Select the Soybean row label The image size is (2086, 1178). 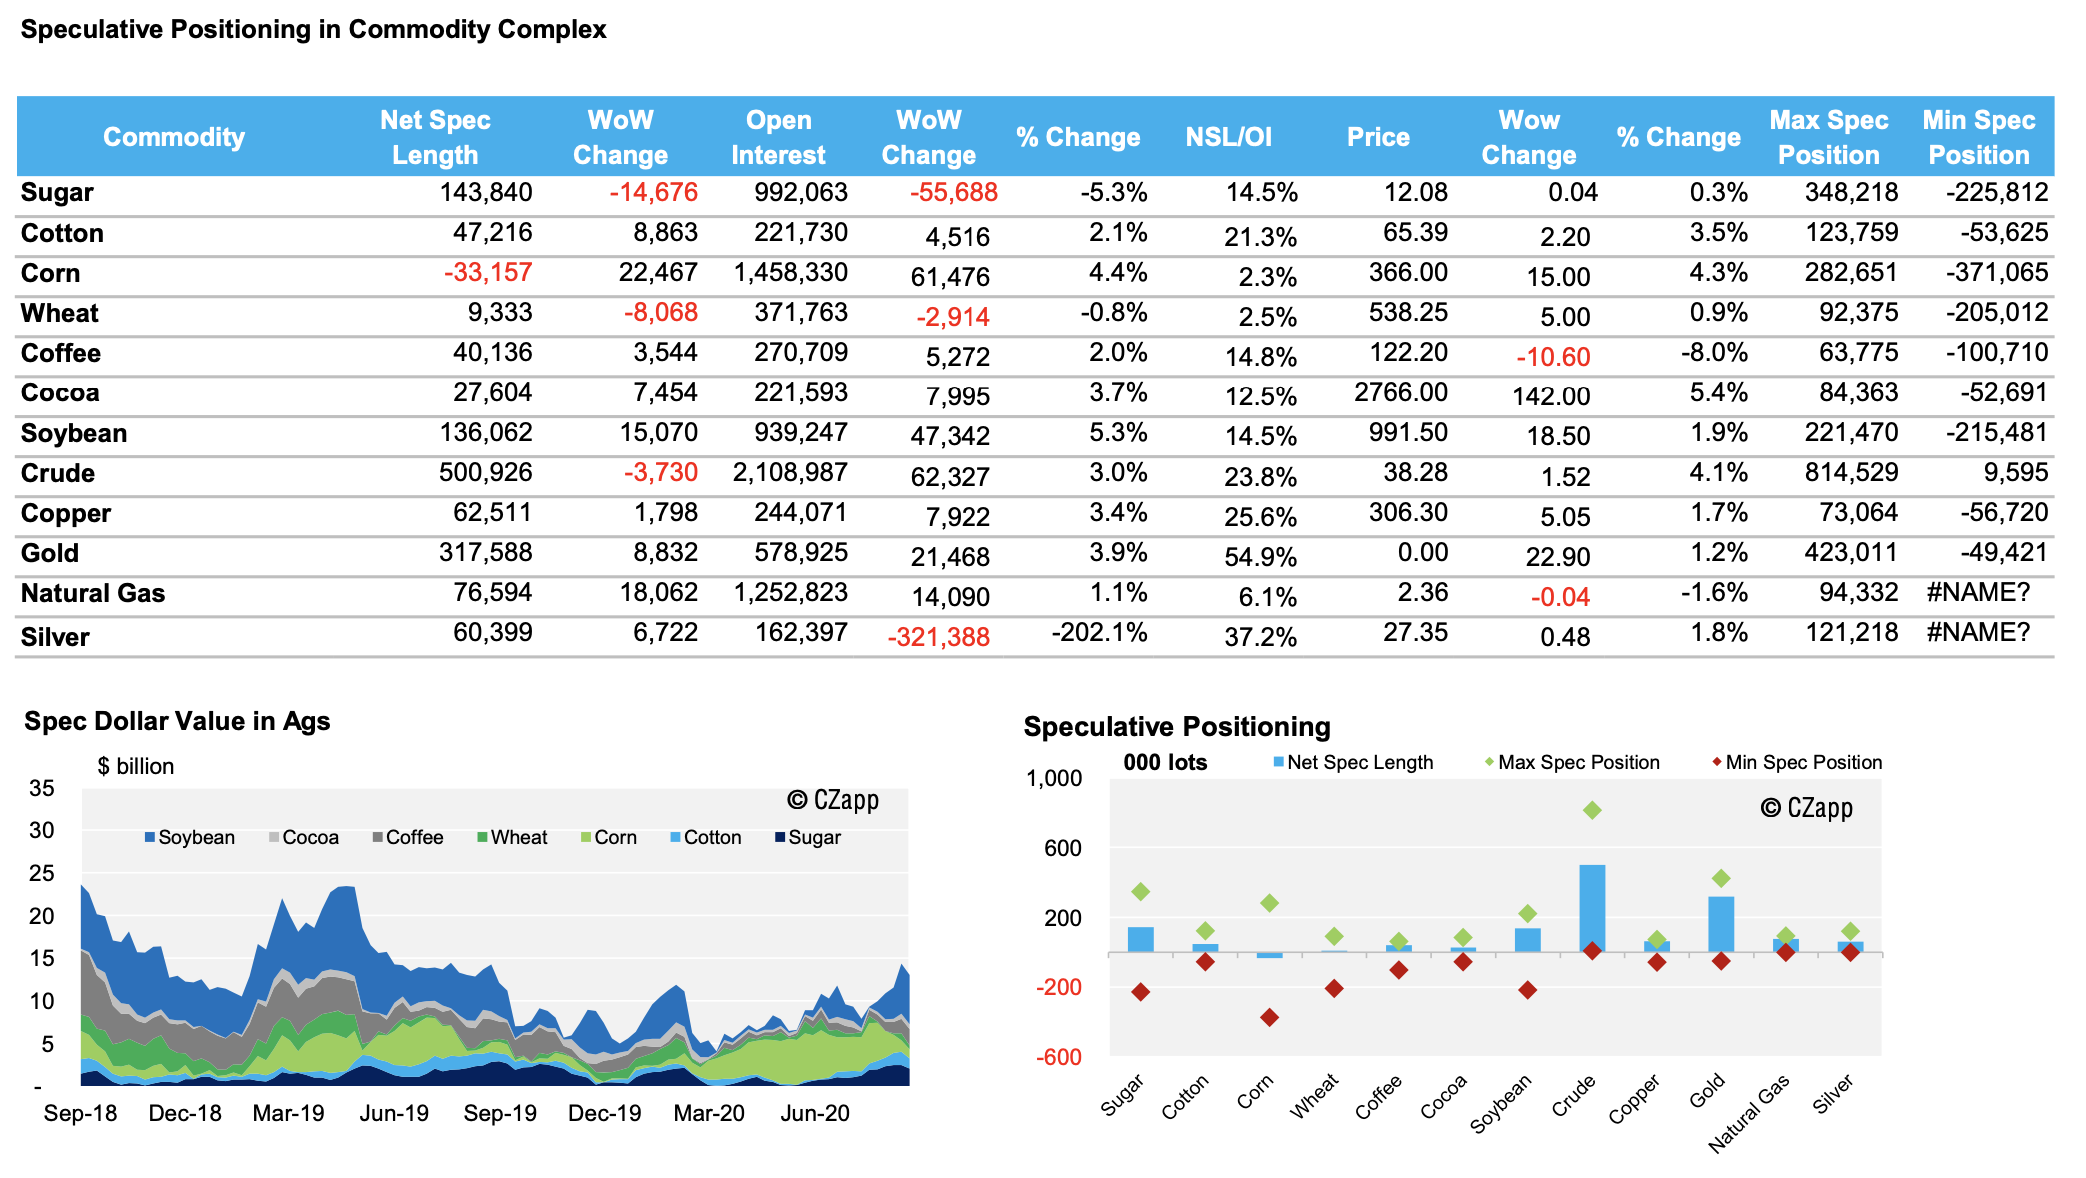point(74,433)
